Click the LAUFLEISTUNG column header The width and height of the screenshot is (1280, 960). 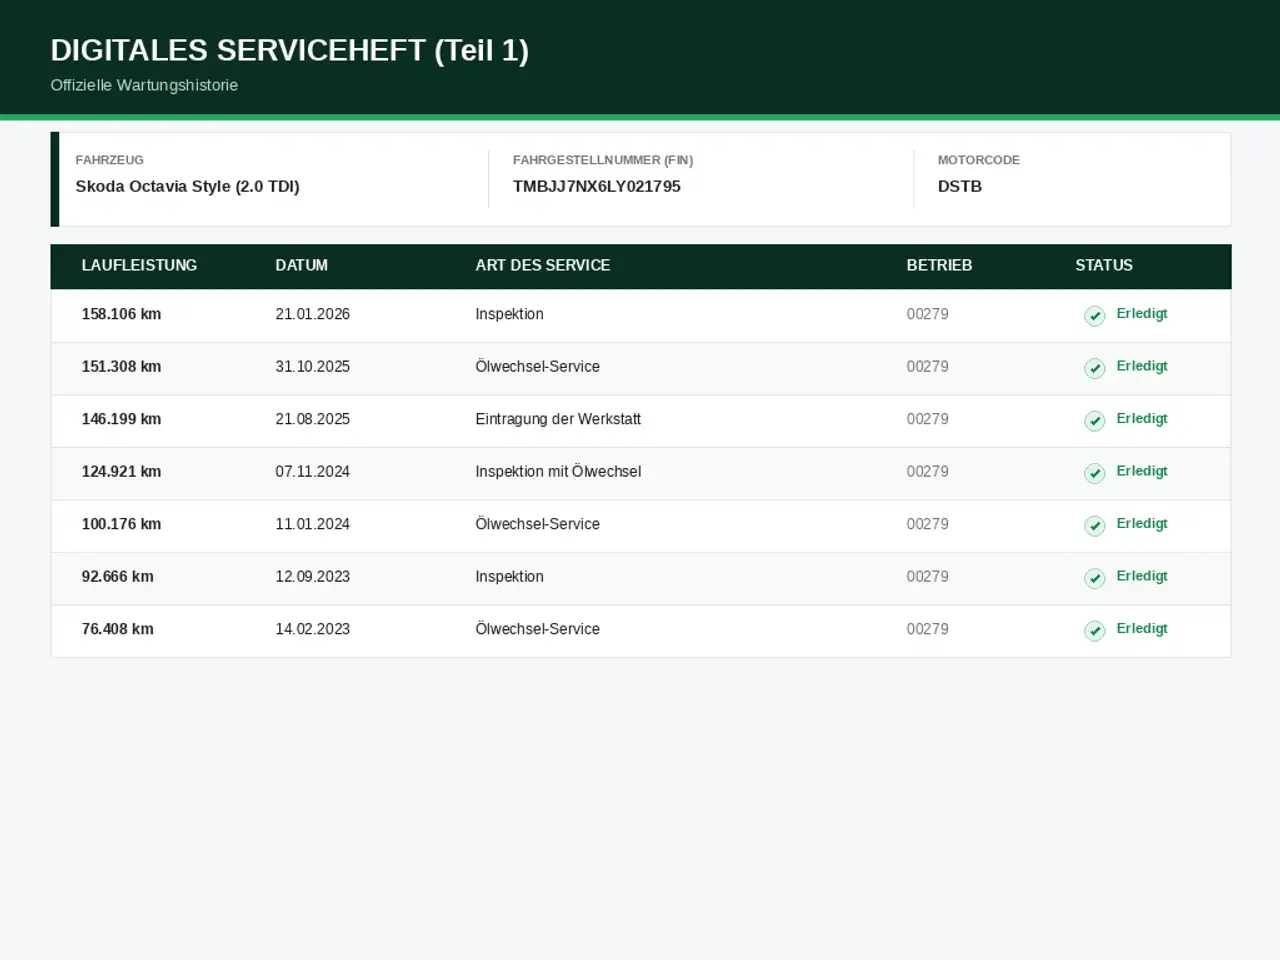pyautogui.click(x=139, y=265)
